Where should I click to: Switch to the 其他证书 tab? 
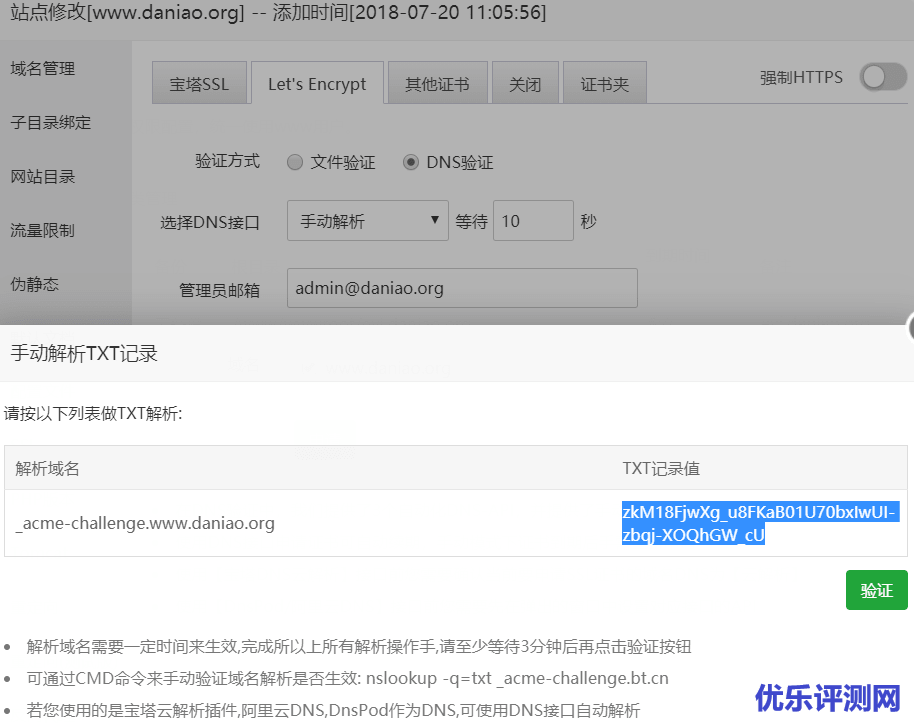pos(437,84)
